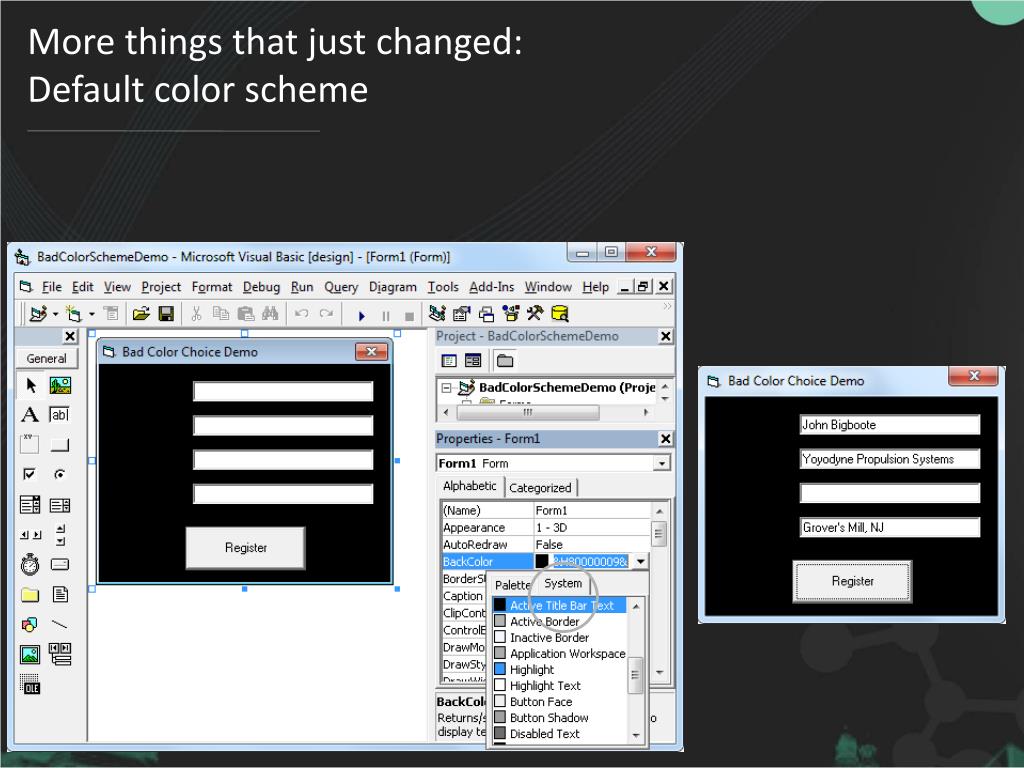Select the DirListBox folder tool

coord(30,594)
